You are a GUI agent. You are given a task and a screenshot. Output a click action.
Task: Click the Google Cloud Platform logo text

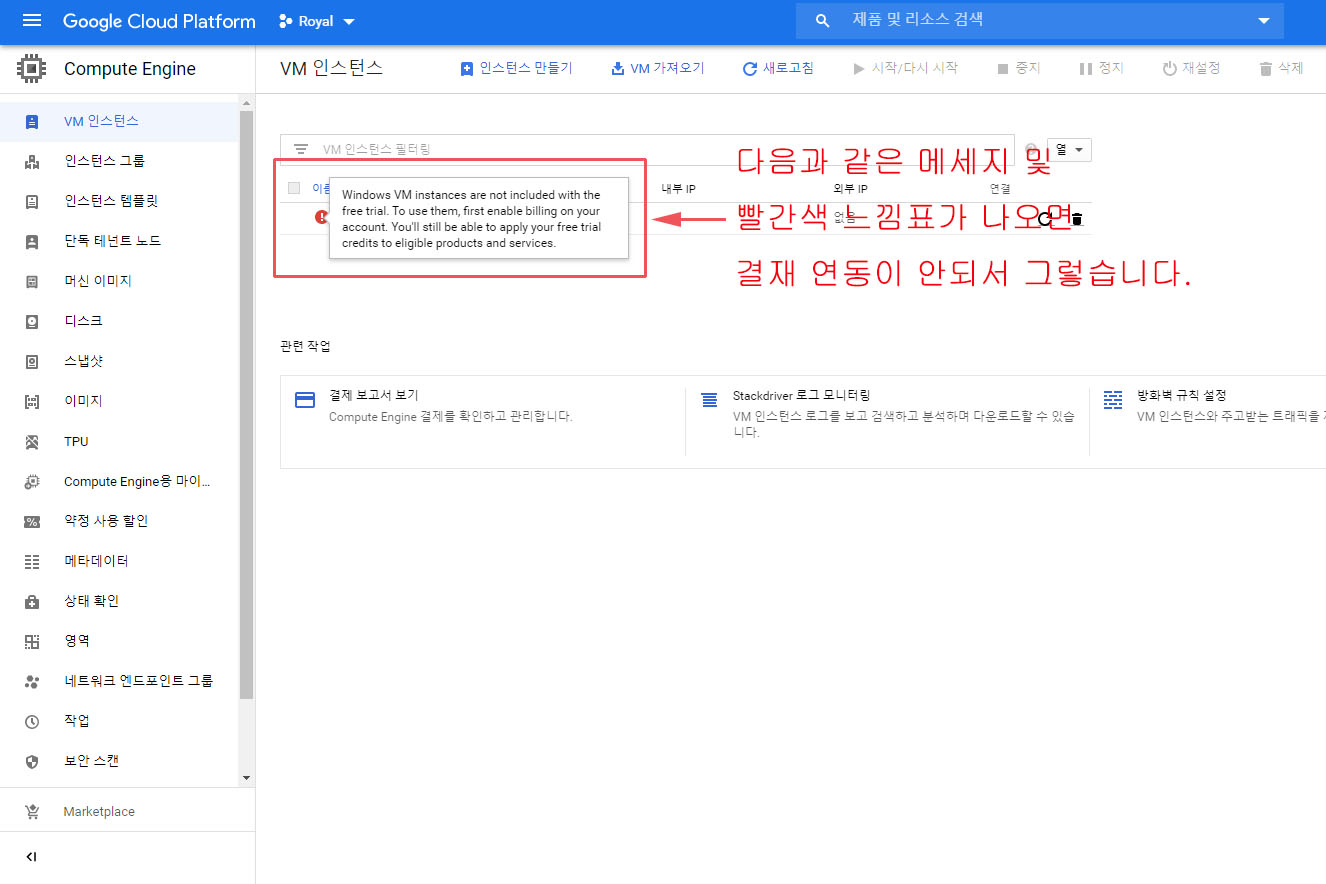(159, 21)
